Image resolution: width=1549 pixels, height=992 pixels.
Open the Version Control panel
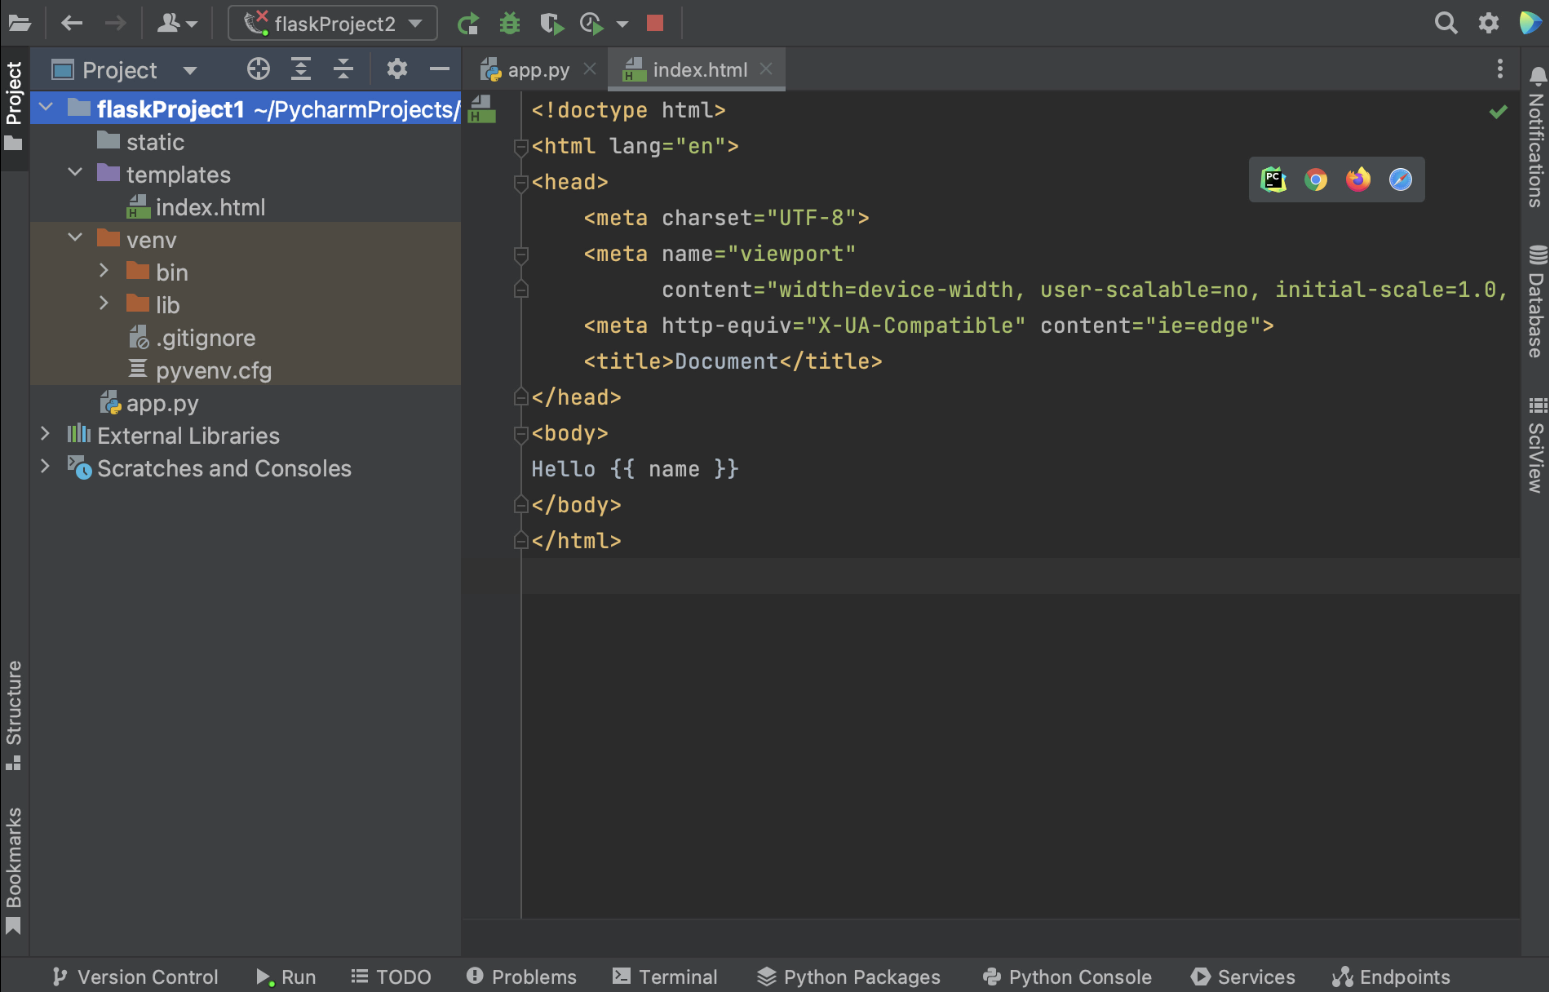[x=135, y=977]
